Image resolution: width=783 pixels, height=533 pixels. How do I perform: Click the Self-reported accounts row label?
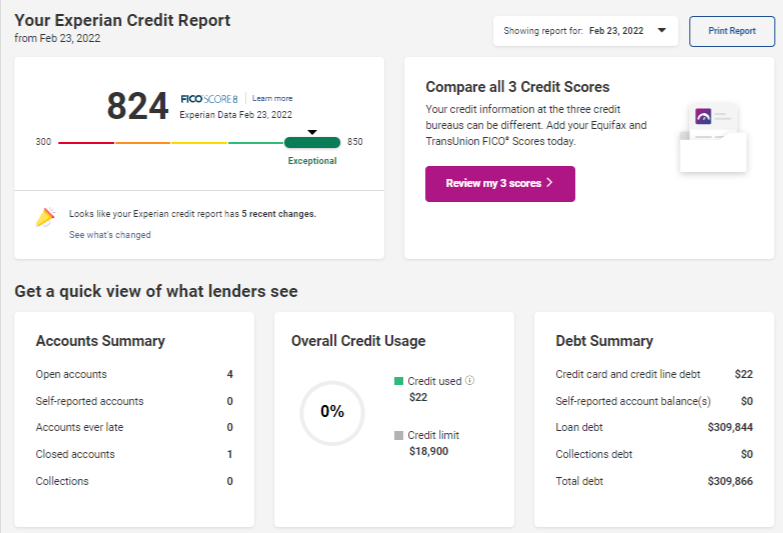[x=89, y=401]
